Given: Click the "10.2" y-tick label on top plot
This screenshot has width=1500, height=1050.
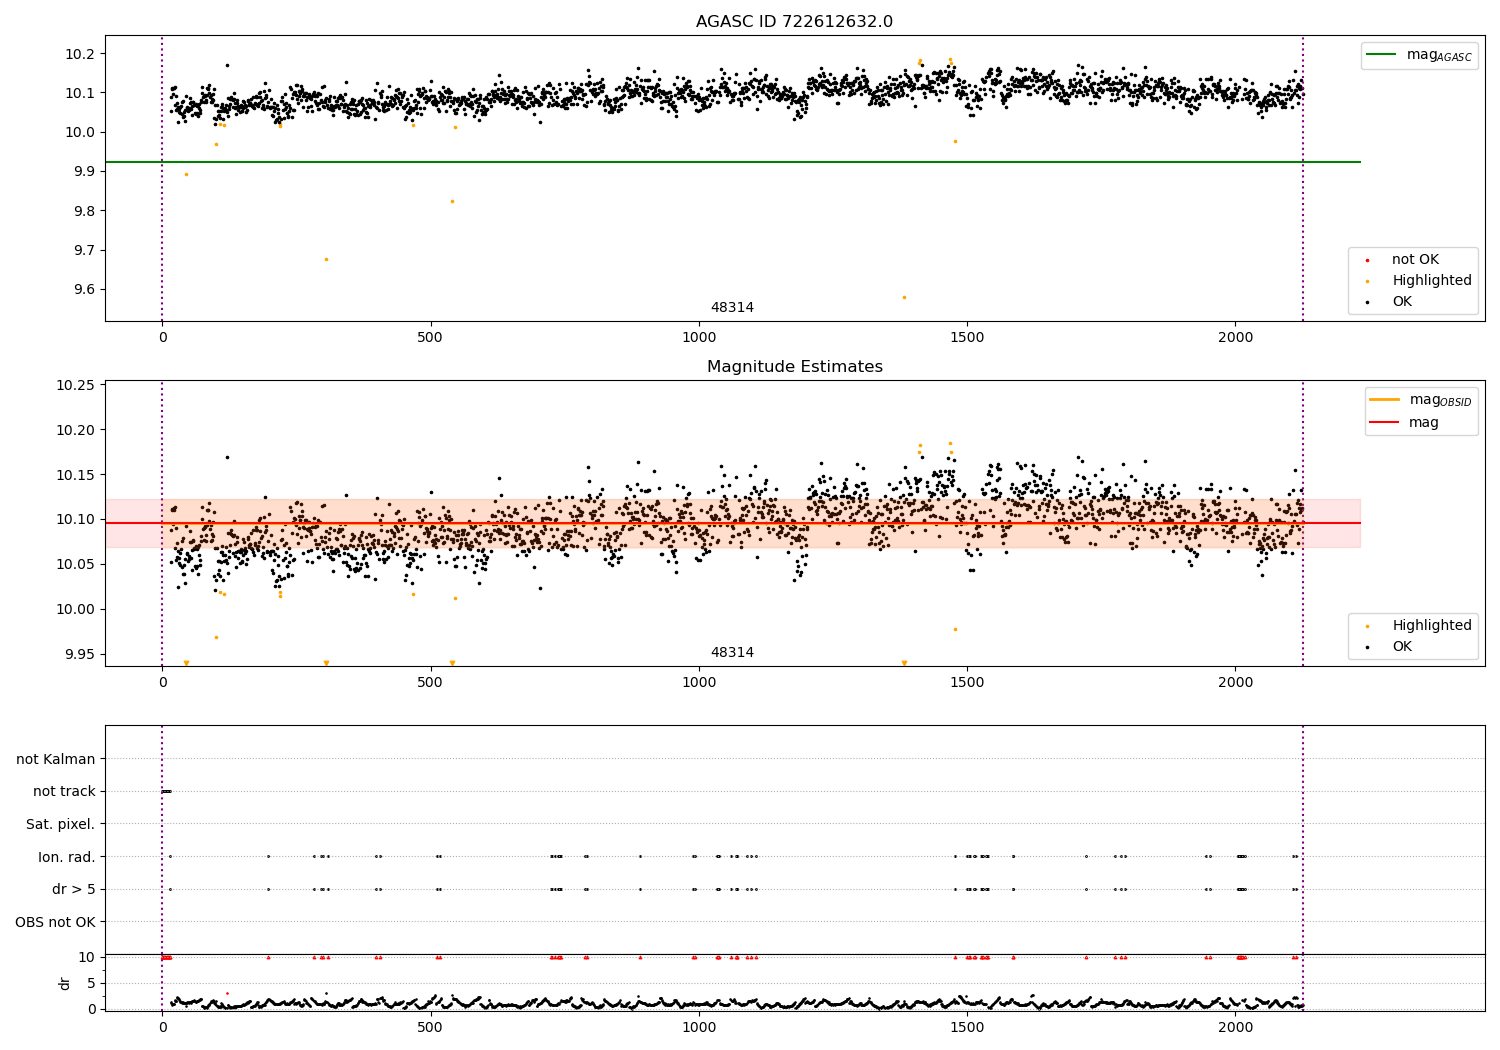Looking at the screenshot, I should [x=78, y=54].
